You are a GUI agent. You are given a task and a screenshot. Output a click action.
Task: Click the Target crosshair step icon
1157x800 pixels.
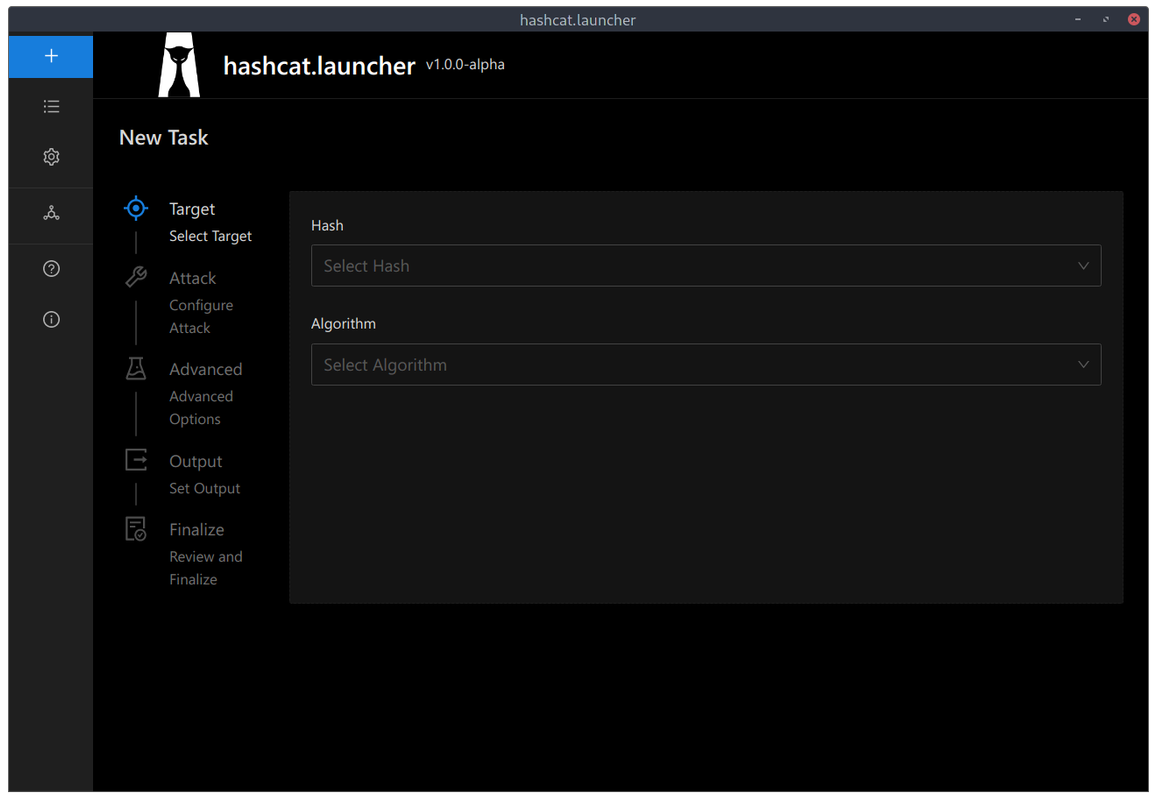pos(136,209)
